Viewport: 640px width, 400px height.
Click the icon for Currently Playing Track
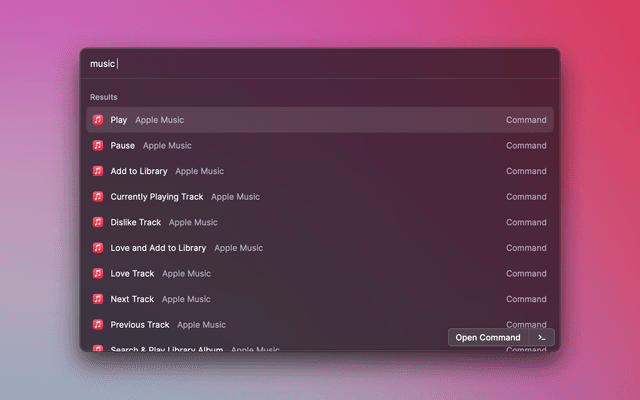[98, 197]
